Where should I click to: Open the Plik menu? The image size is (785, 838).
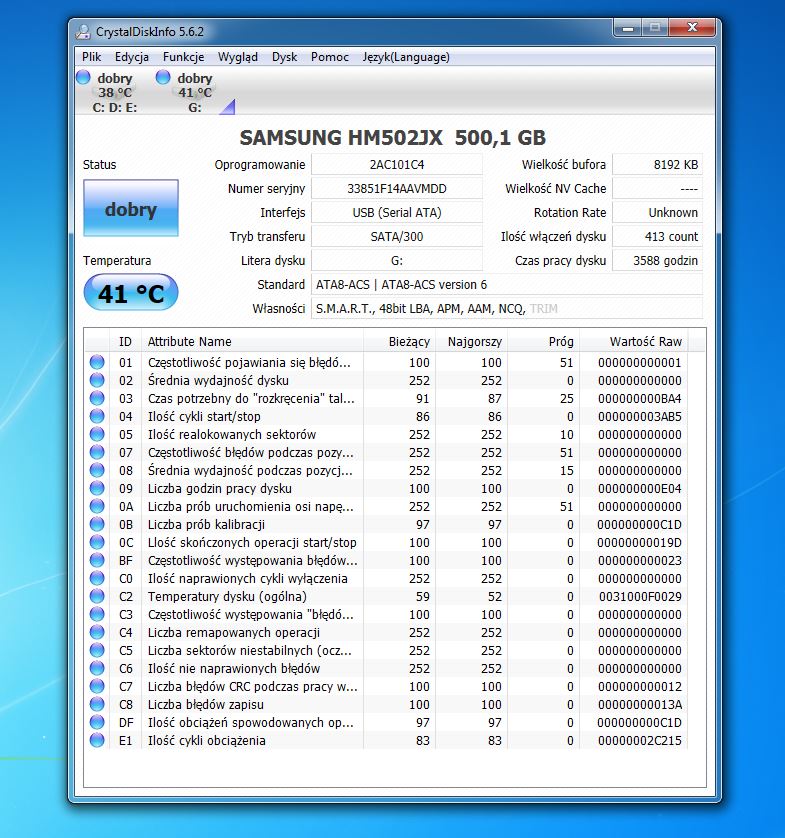pyautogui.click(x=92, y=57)
